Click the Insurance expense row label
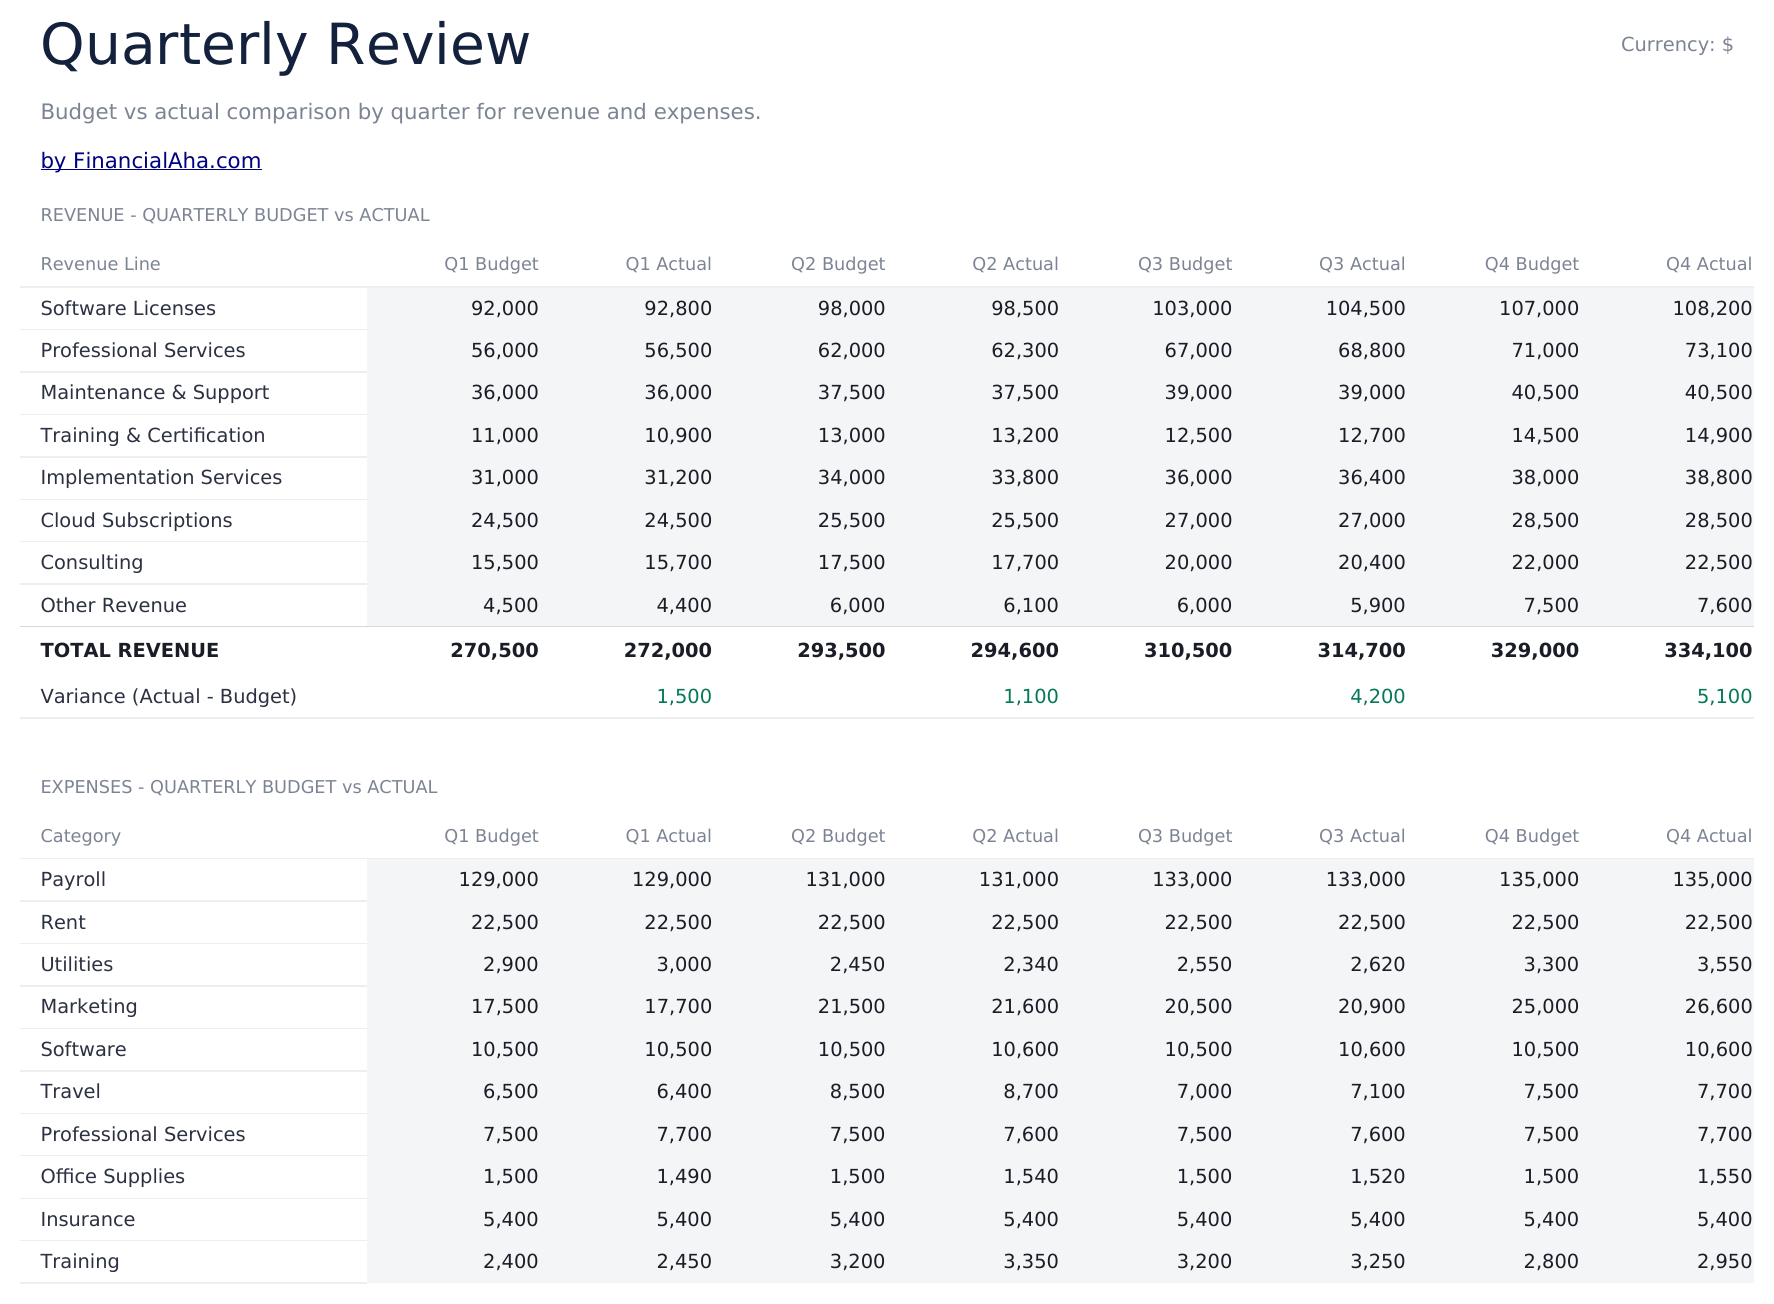1774x1304 pixels. click(x=88, y=1219)
